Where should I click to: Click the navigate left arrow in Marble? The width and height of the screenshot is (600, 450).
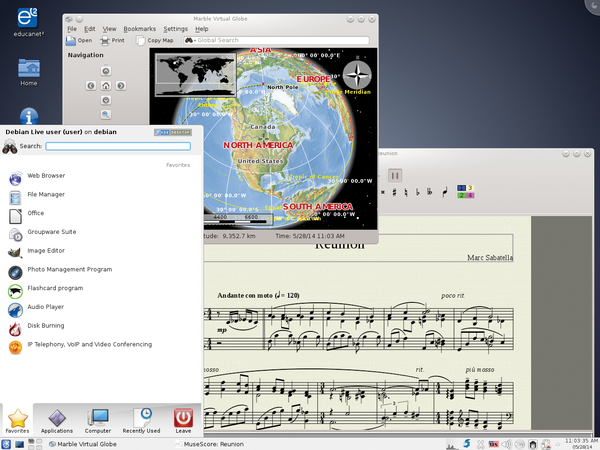pos(91,86)
